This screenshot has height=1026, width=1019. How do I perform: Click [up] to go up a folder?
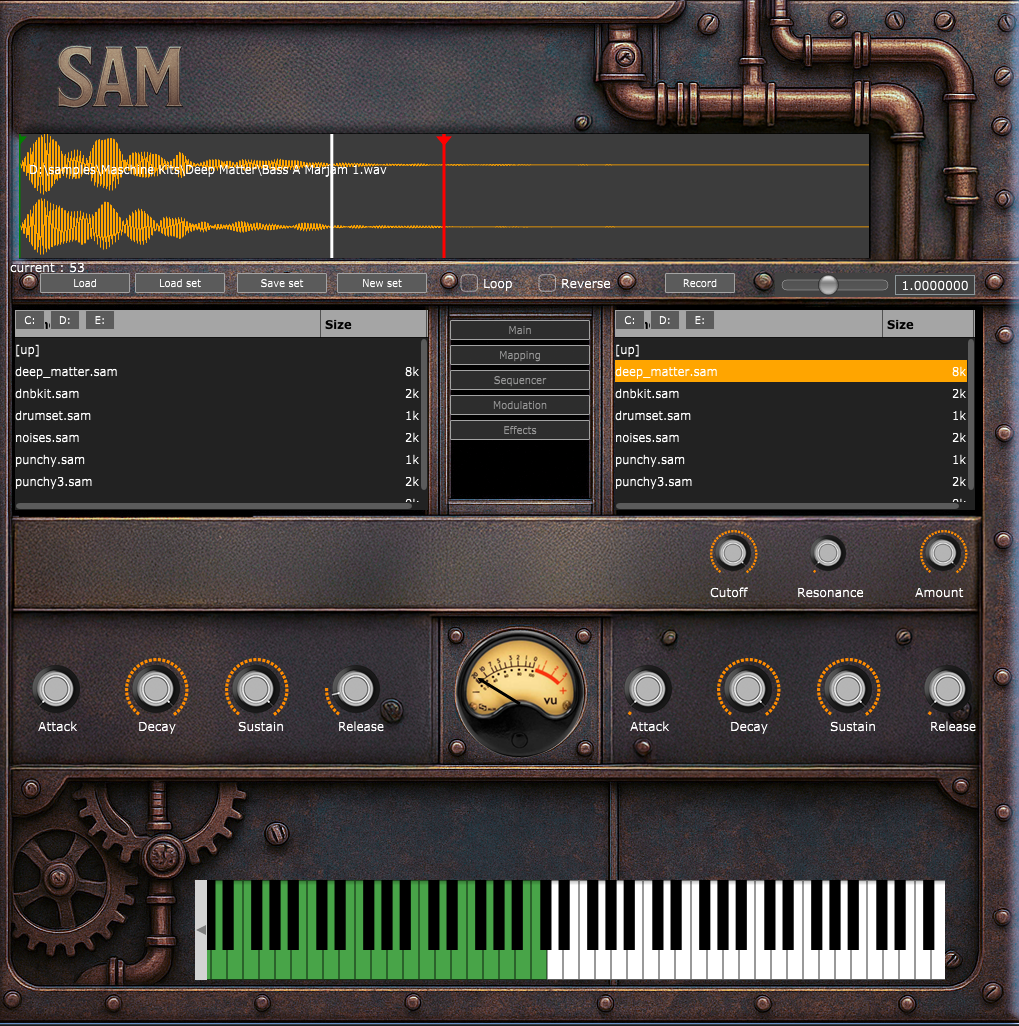pos(28,349)
